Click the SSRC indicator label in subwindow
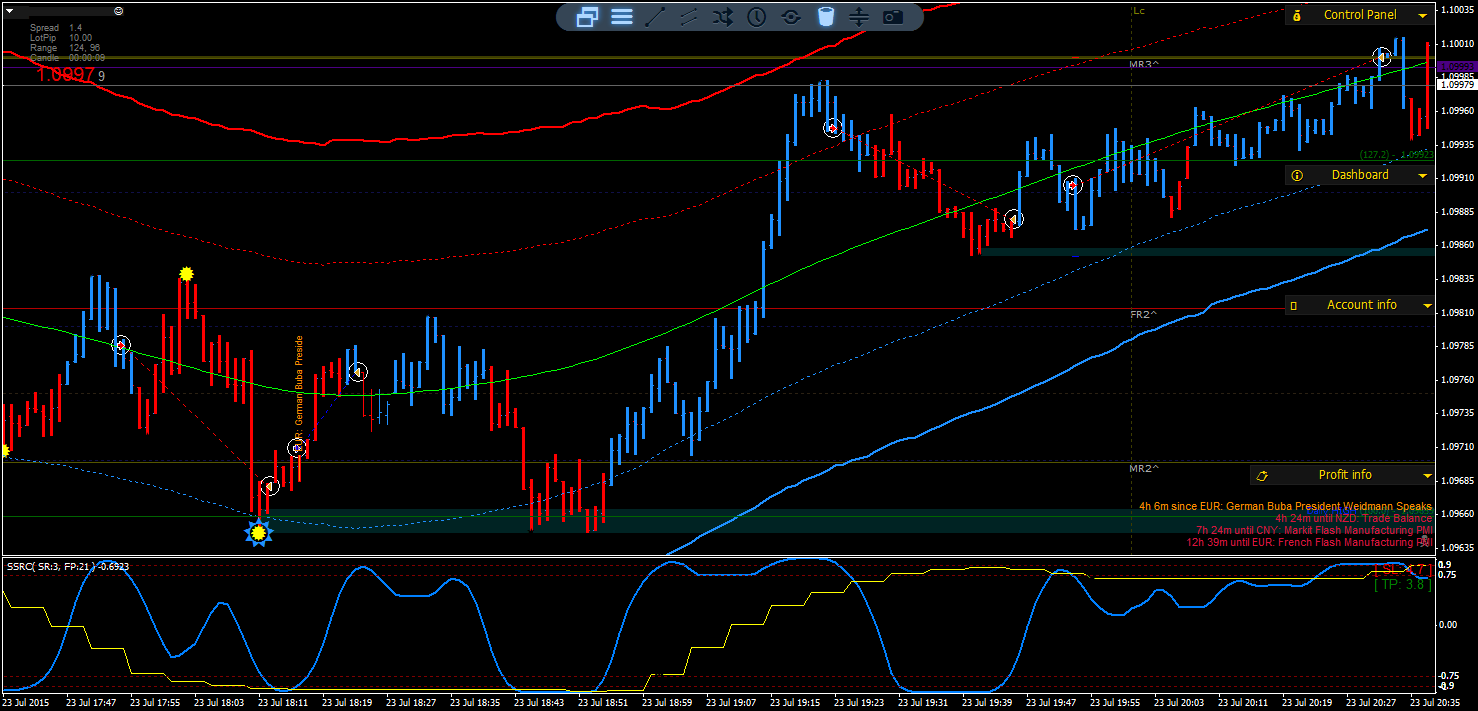This screenshot has width=1478, height=711. (68, 566)
